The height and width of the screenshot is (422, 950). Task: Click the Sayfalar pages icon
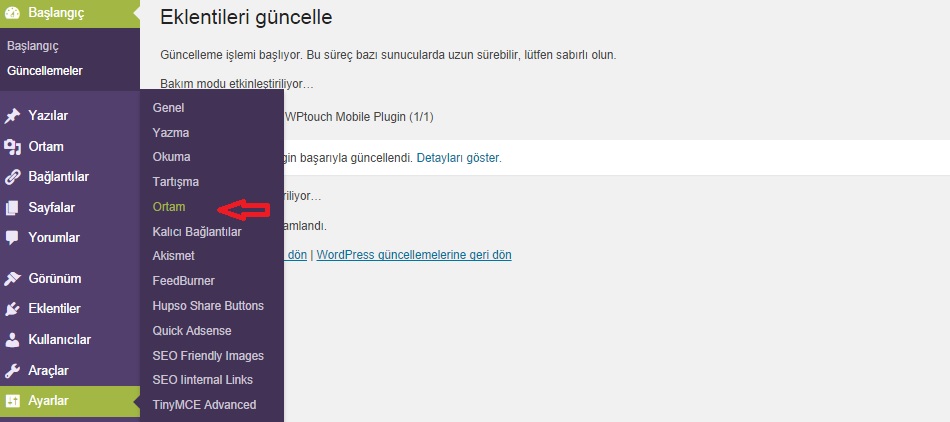12,208
